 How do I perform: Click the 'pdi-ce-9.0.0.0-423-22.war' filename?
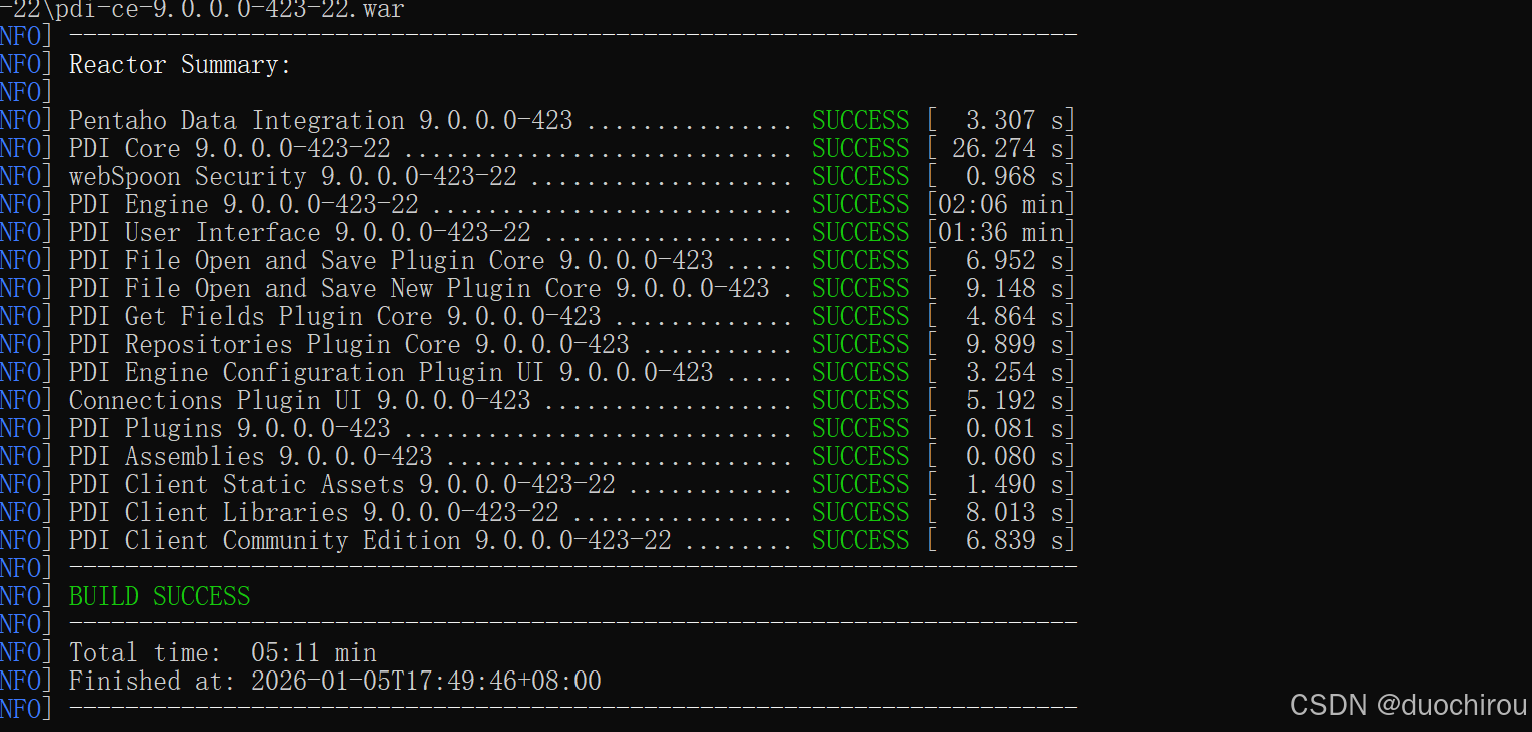click(x=230, y=10)
